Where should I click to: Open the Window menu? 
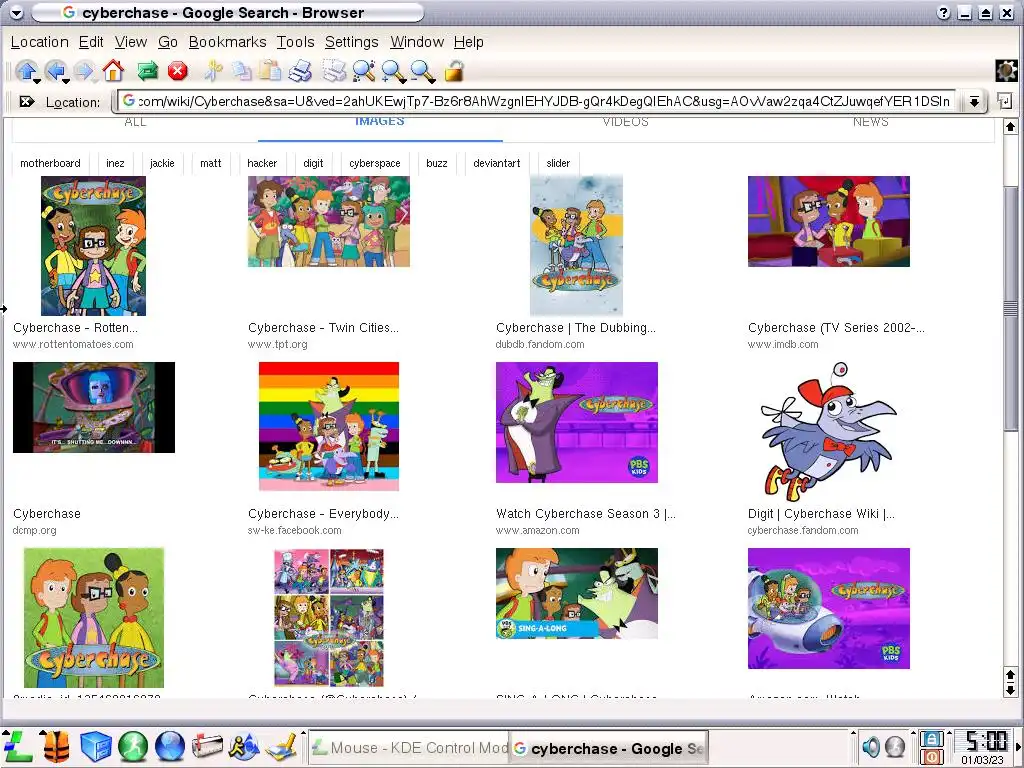(x=417, y=42)
